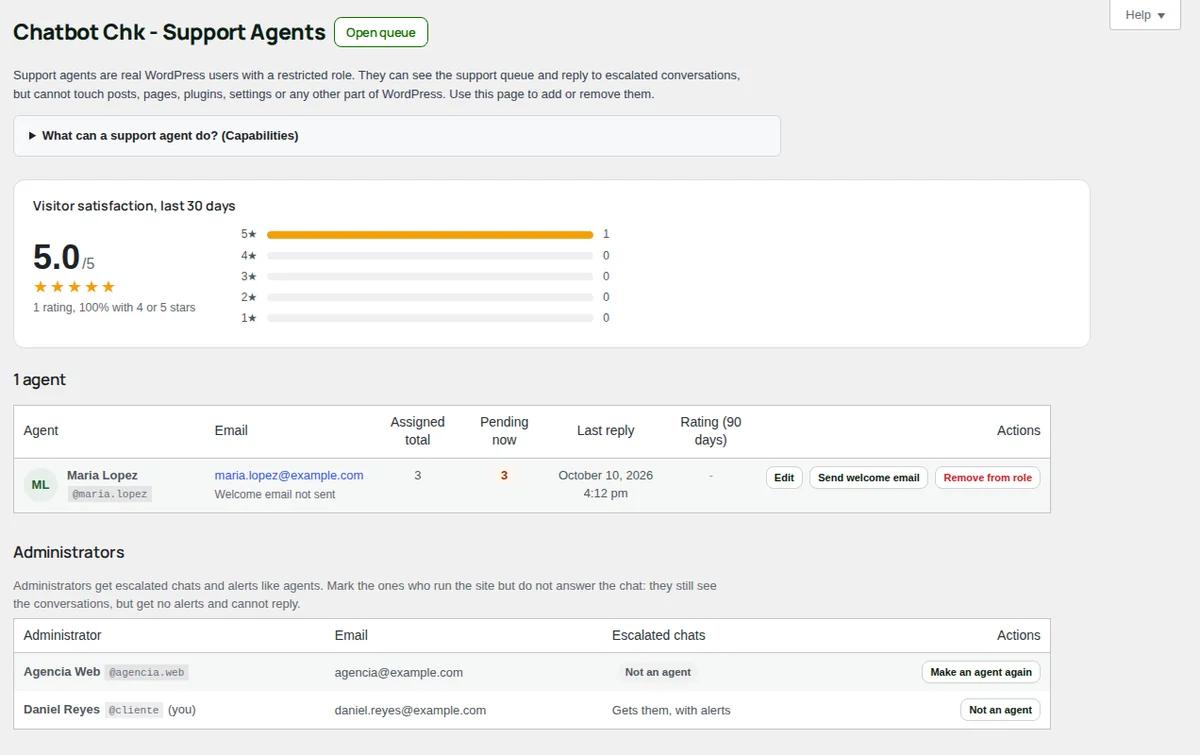This screenshot has height=755, width=1200.
Task: Click the Pending now value 3
Action: pyautogui.click(x=504, y=475)
